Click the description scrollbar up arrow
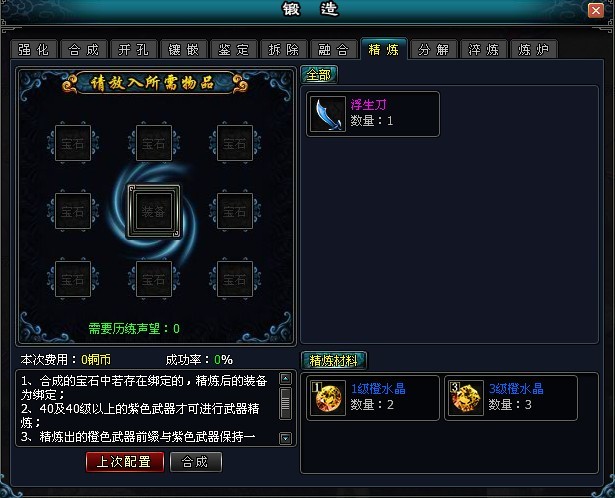Viewport: 615px width, 498px height. pos(286,378)
